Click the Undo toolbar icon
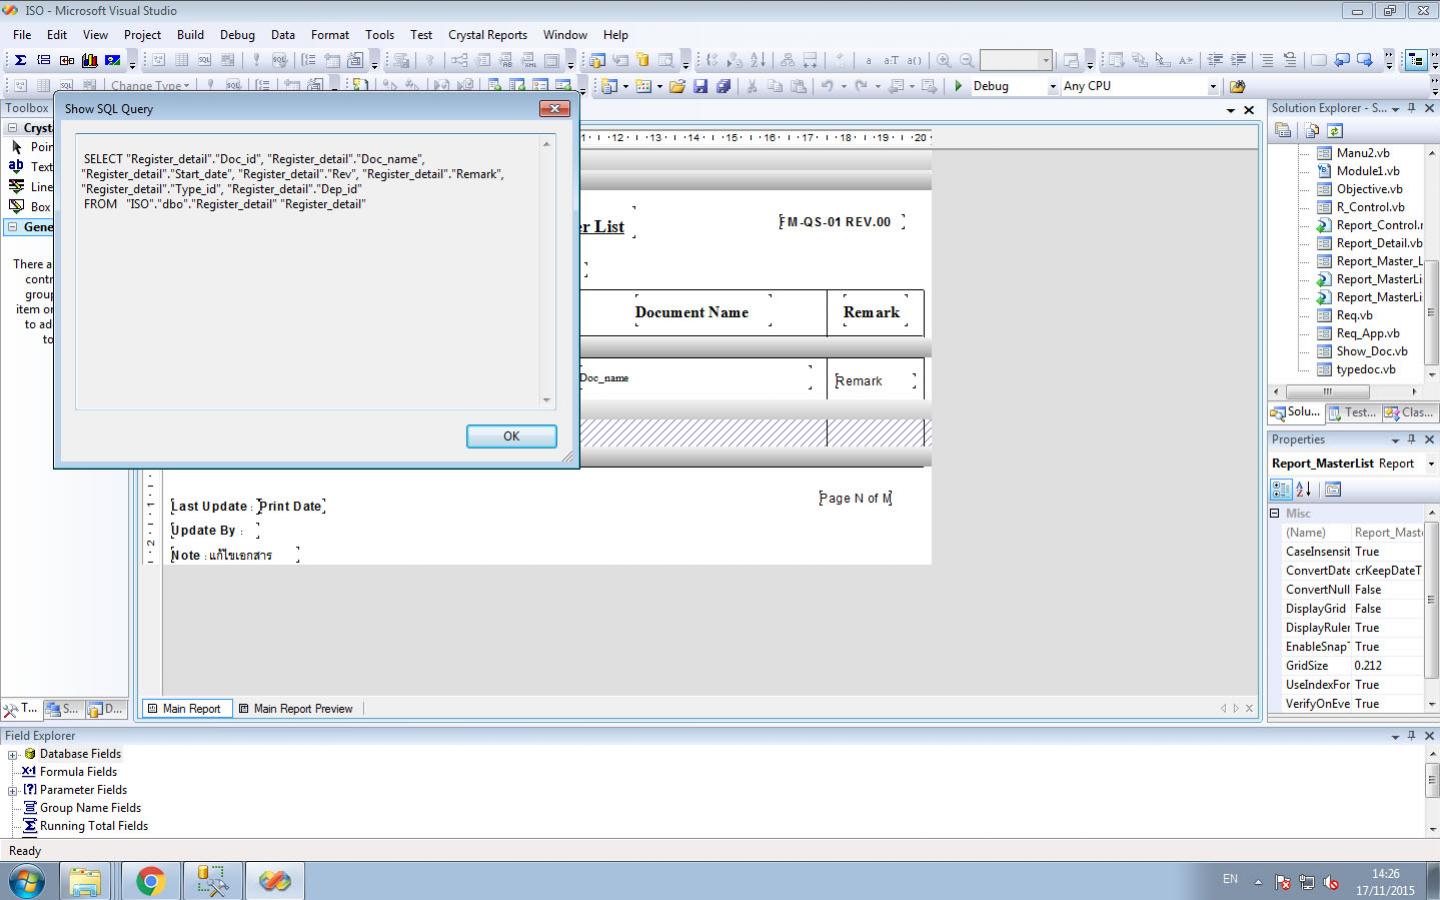This screenshot has height=900, width=1440. (827, 86)
